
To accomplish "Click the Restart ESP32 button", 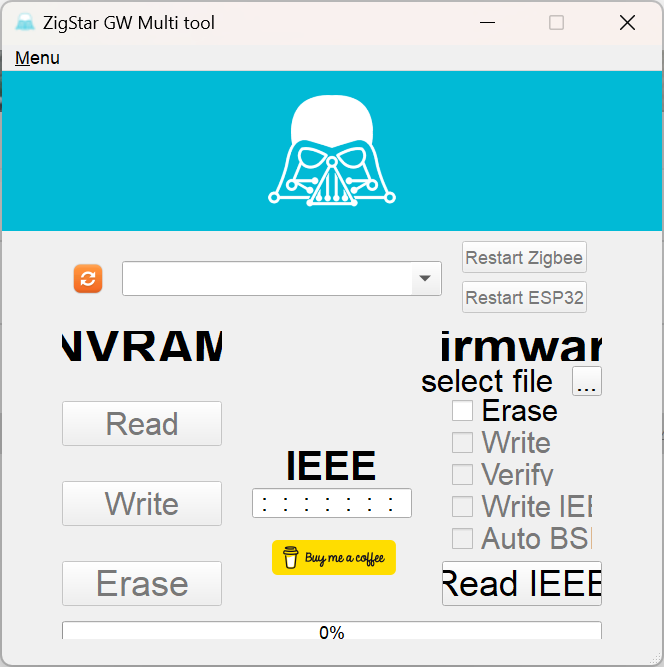I will click(524, 297).
